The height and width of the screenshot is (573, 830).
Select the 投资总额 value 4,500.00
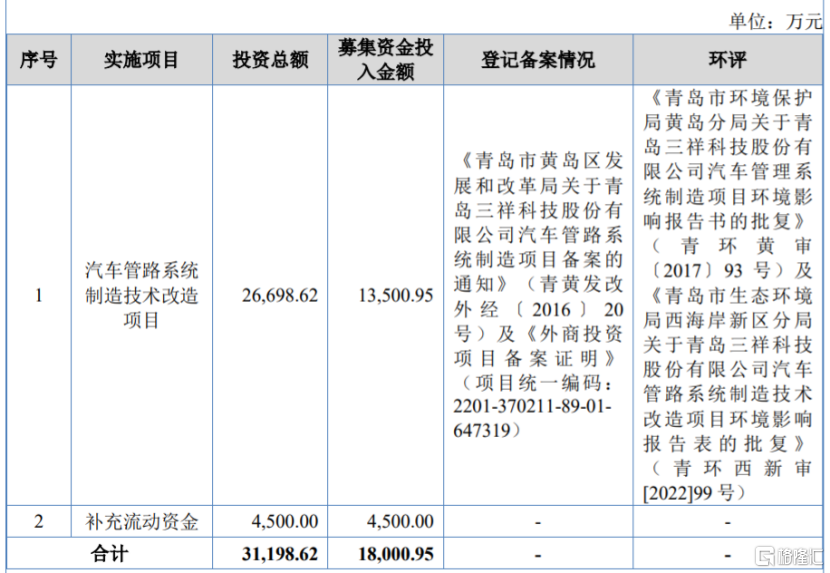tap(285, 522)
